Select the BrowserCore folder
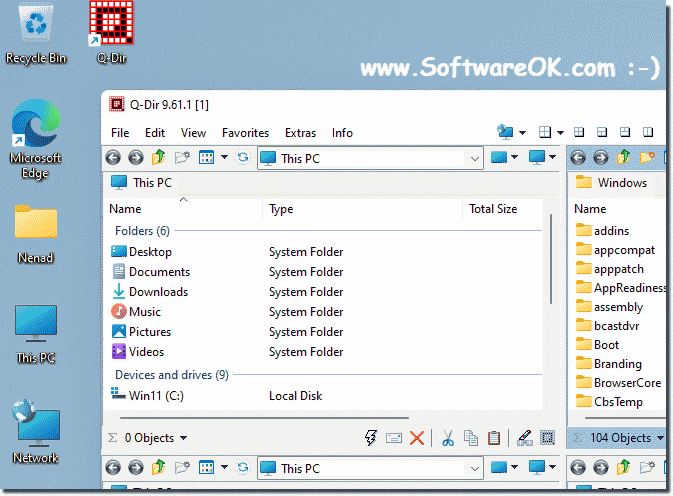 point(618,382)
